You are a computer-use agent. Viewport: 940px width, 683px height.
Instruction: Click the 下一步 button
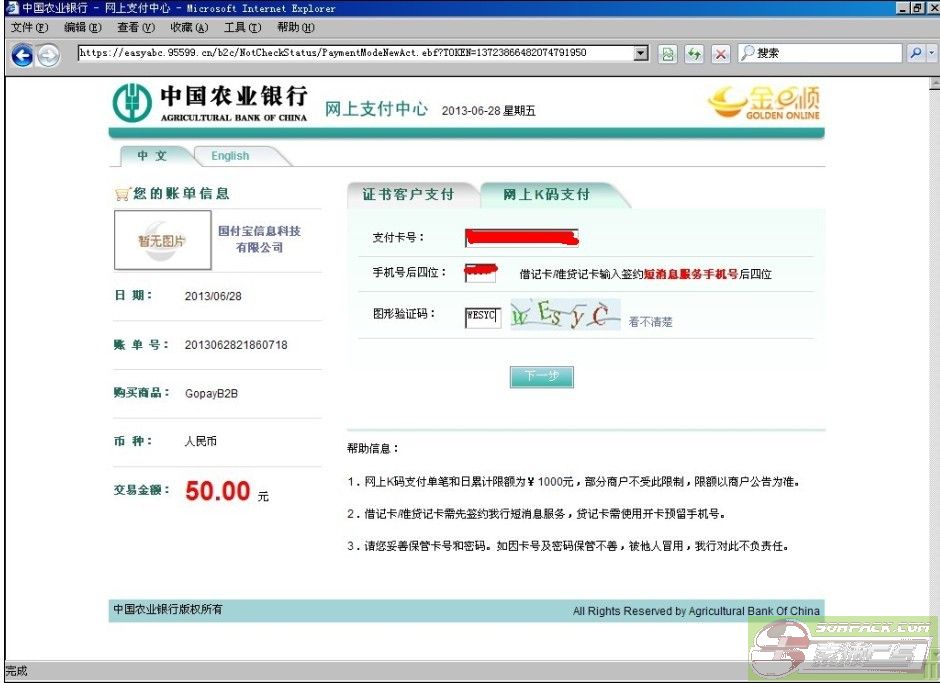[542, 377]
